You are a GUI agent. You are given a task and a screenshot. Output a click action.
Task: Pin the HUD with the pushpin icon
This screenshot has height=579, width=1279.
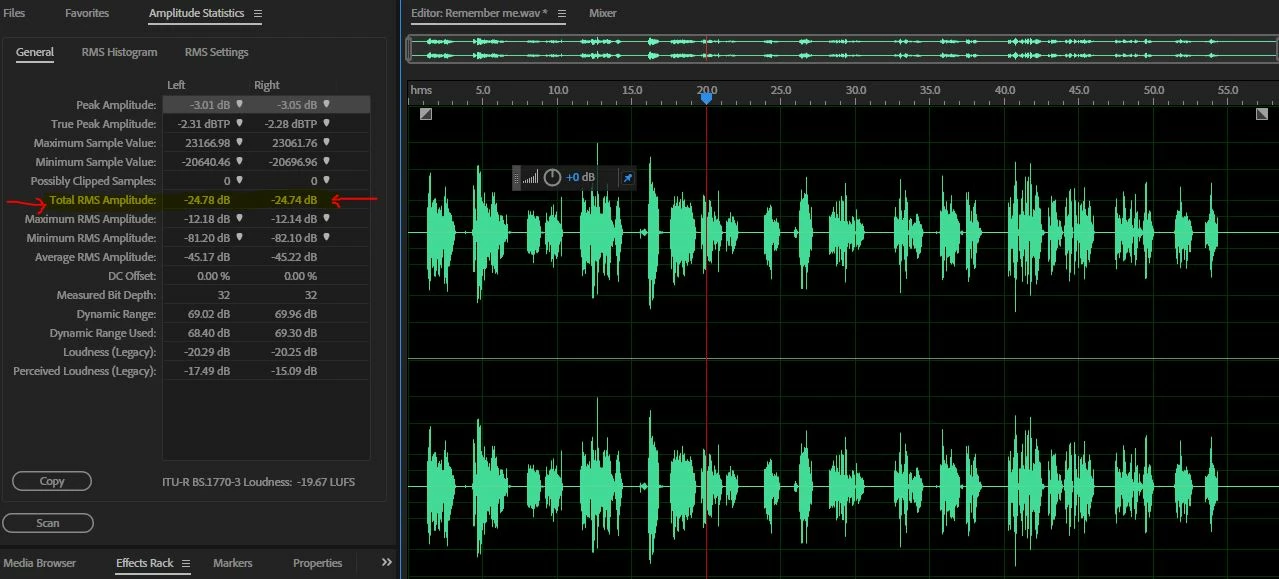click(628, 178)
